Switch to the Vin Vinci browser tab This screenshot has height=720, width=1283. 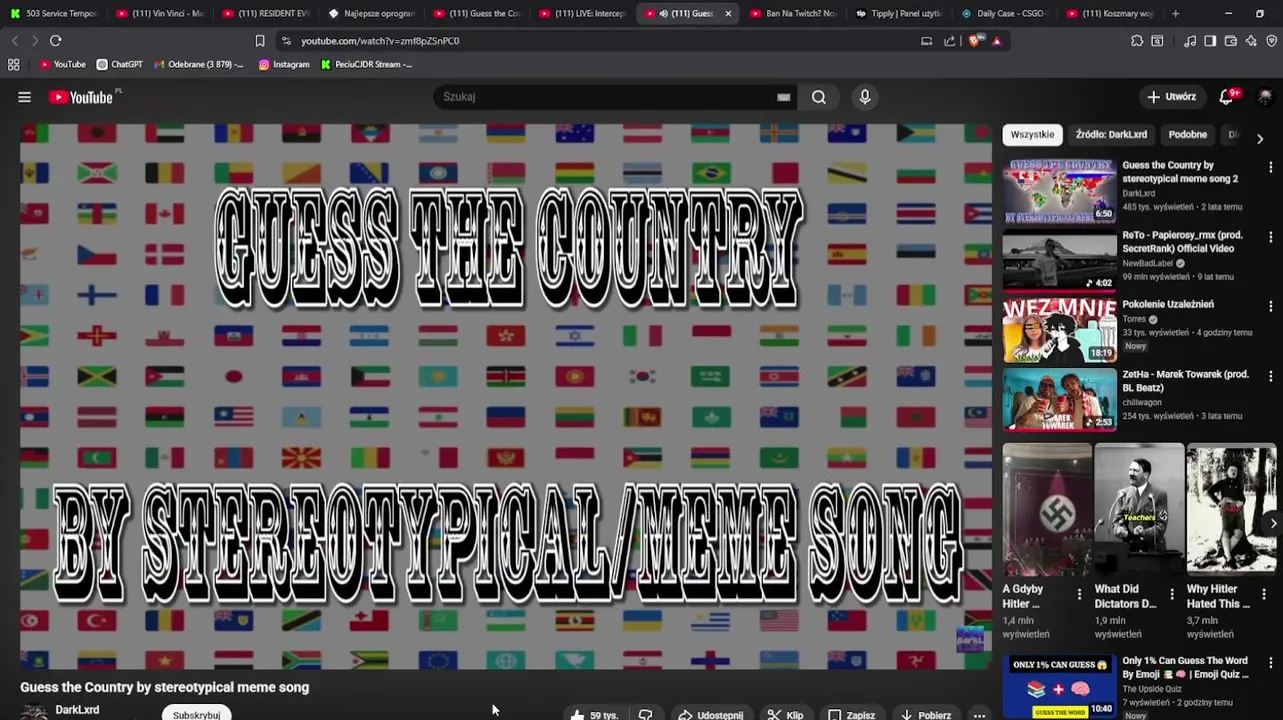[160, 14]
